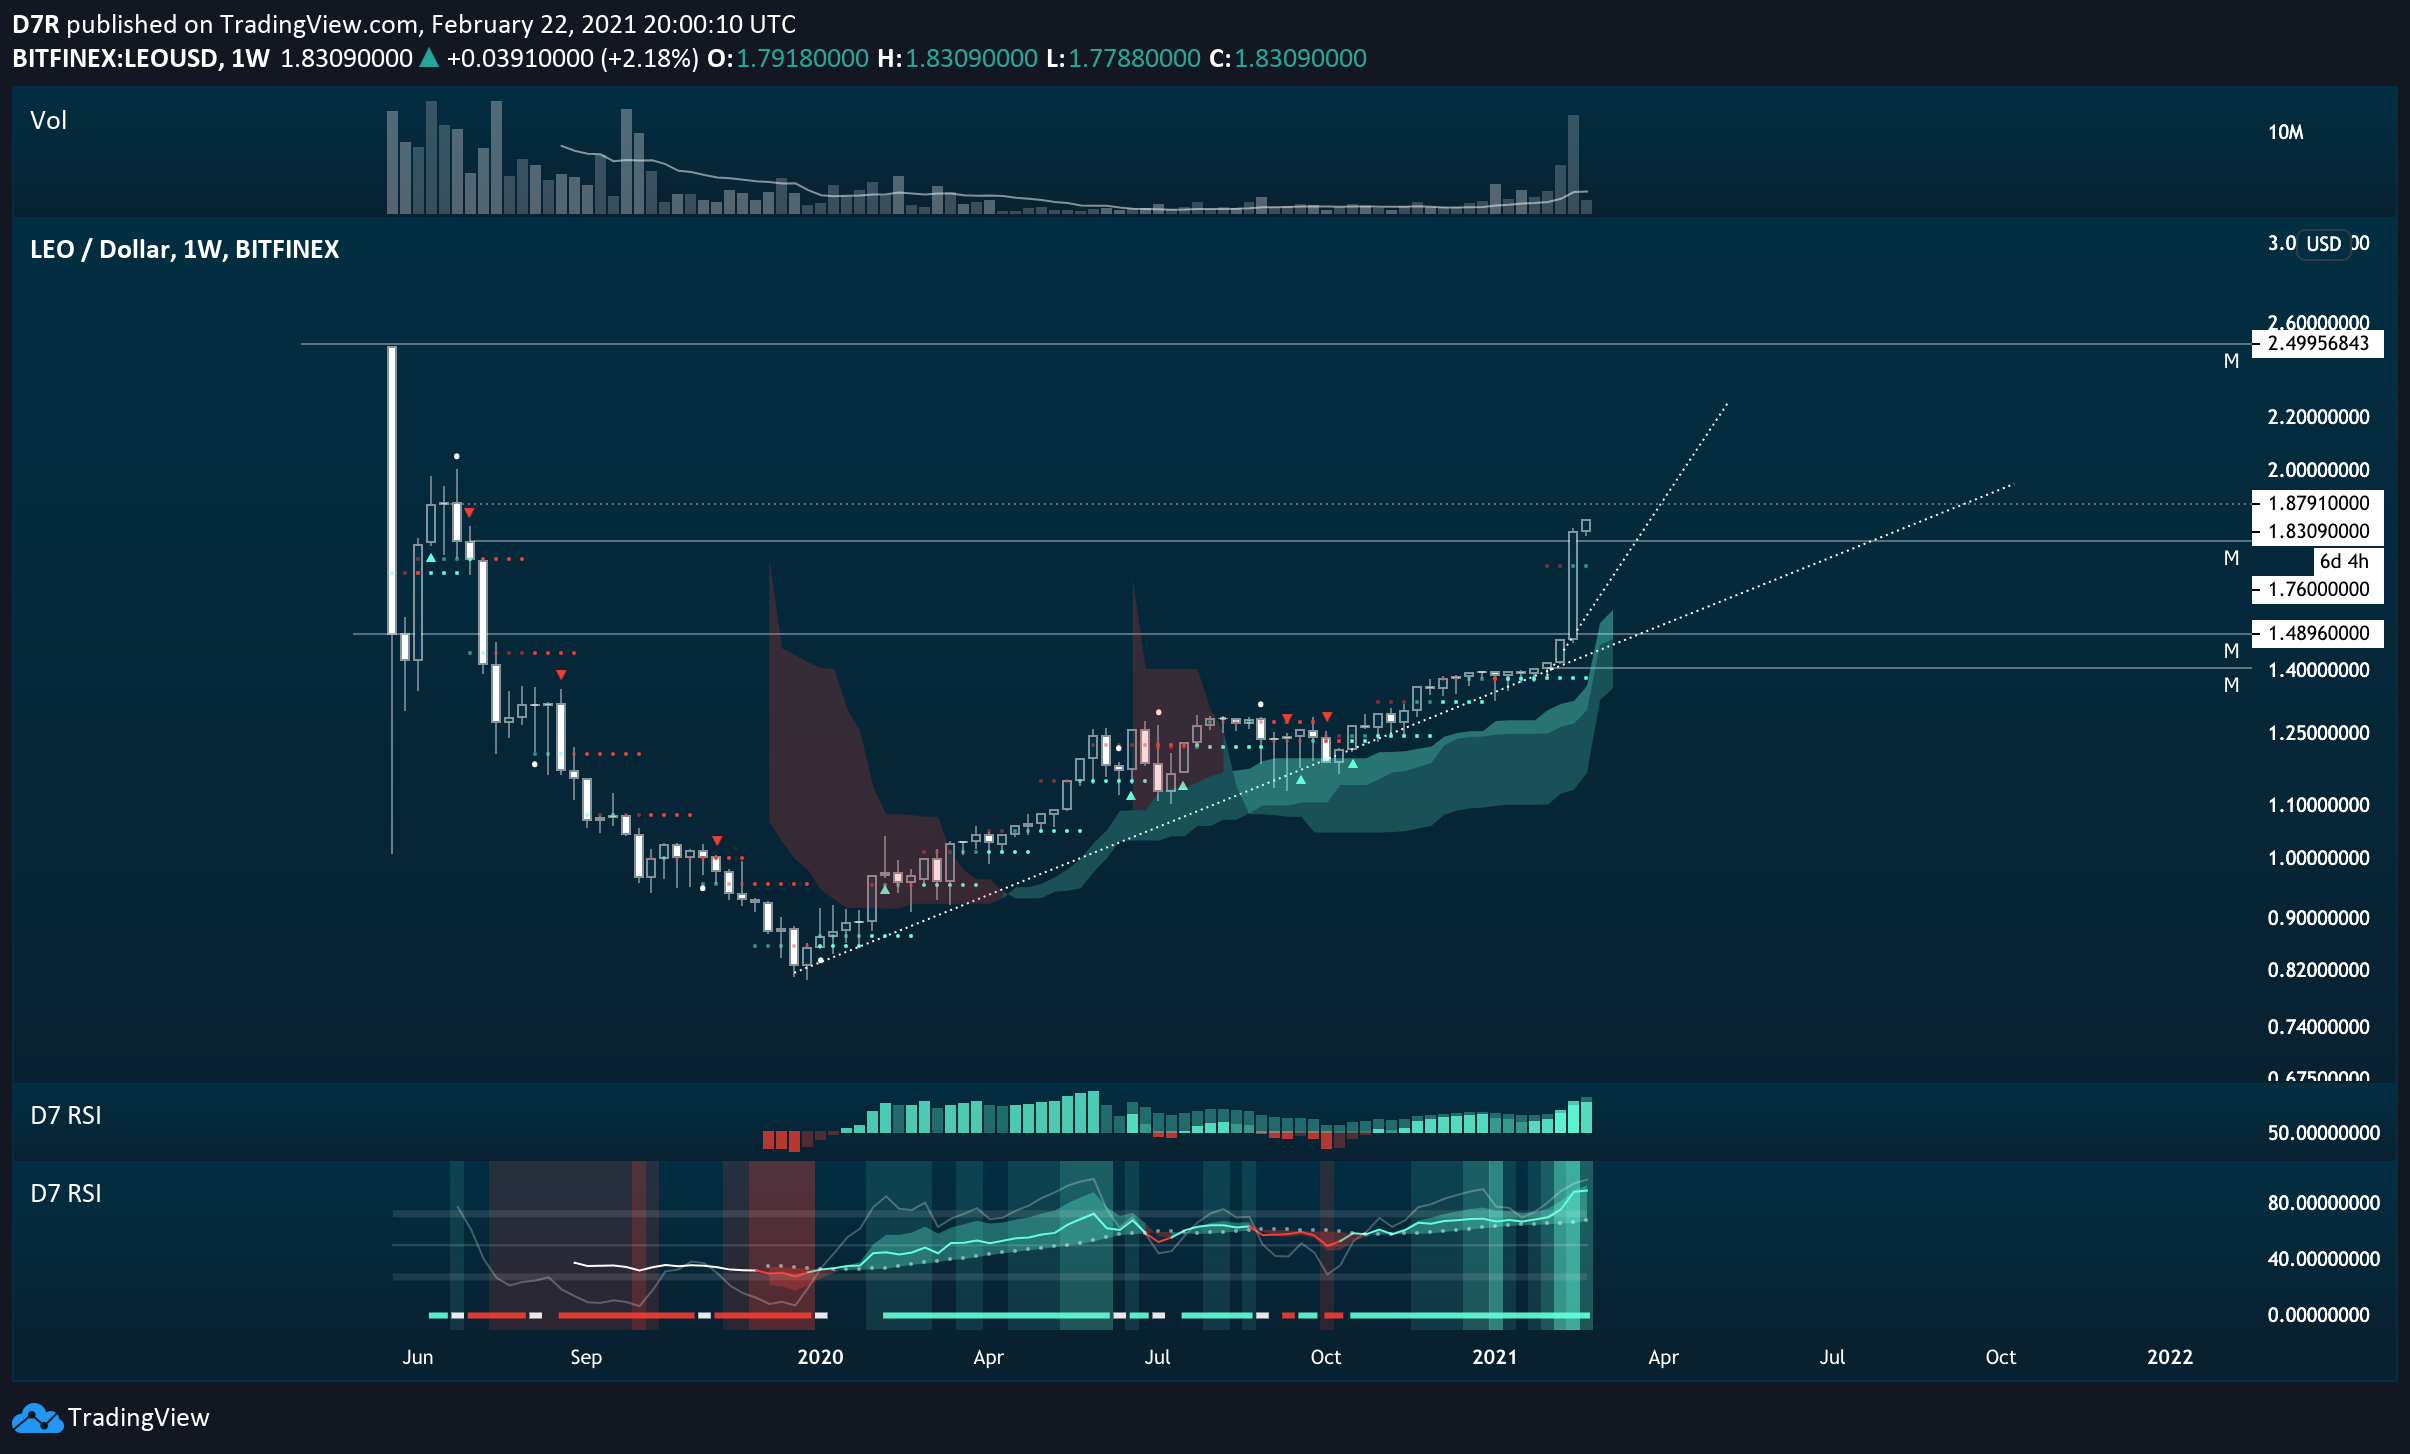This screenshot has height=1454, width=2410.
Task: Click the 1.83090000 current price label on axis
Action: point(2318,531)
